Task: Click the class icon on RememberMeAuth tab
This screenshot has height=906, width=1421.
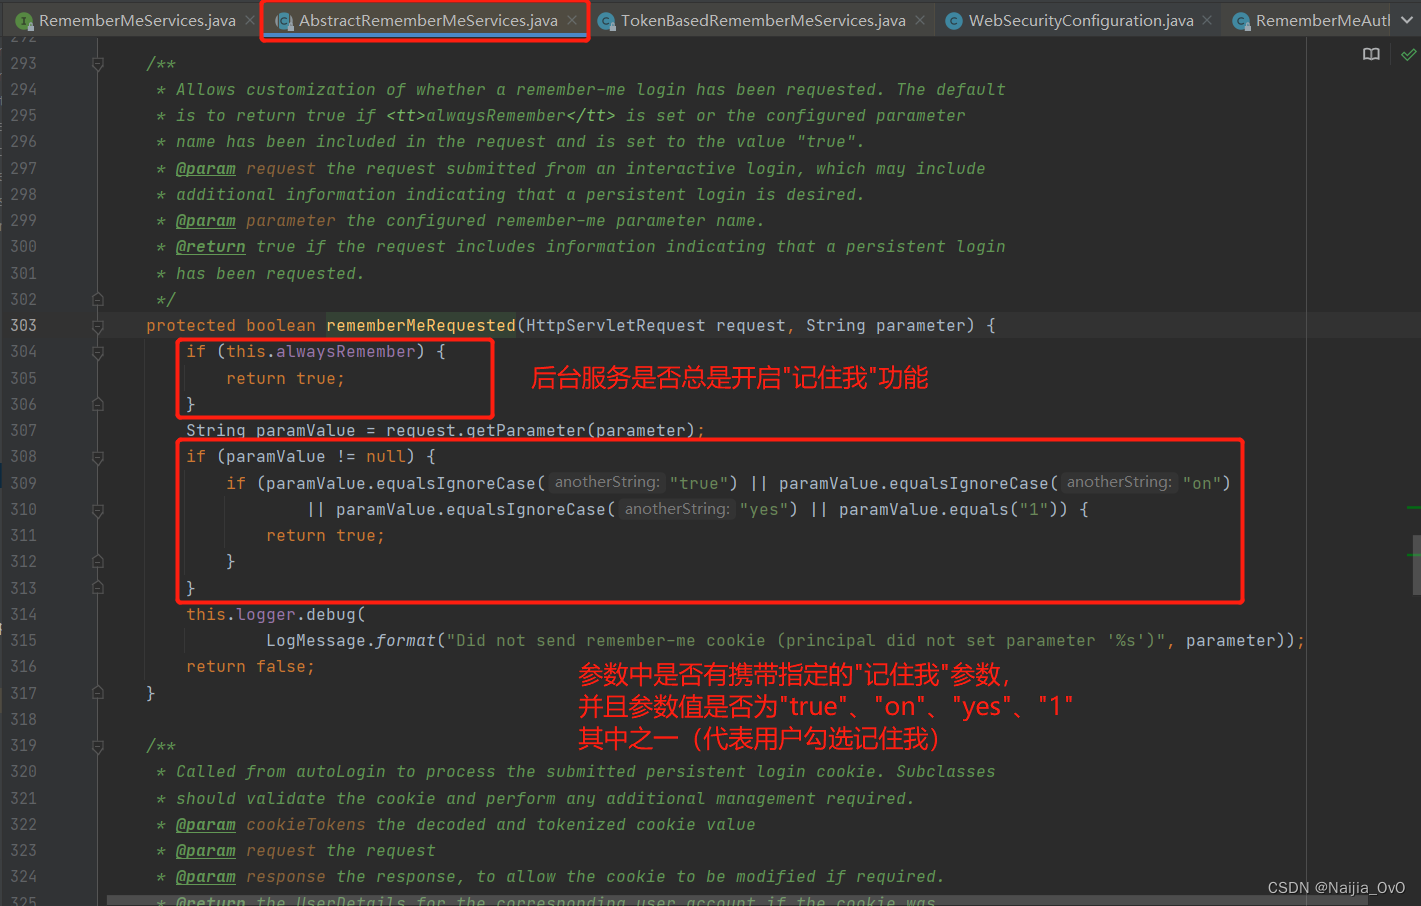Action: pyautogui.click(x=1241, y=21)
